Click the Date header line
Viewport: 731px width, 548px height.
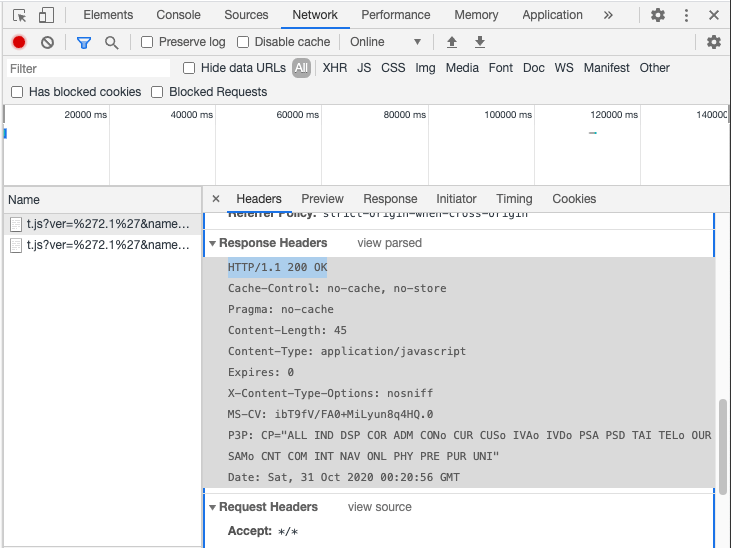point(344,477)
